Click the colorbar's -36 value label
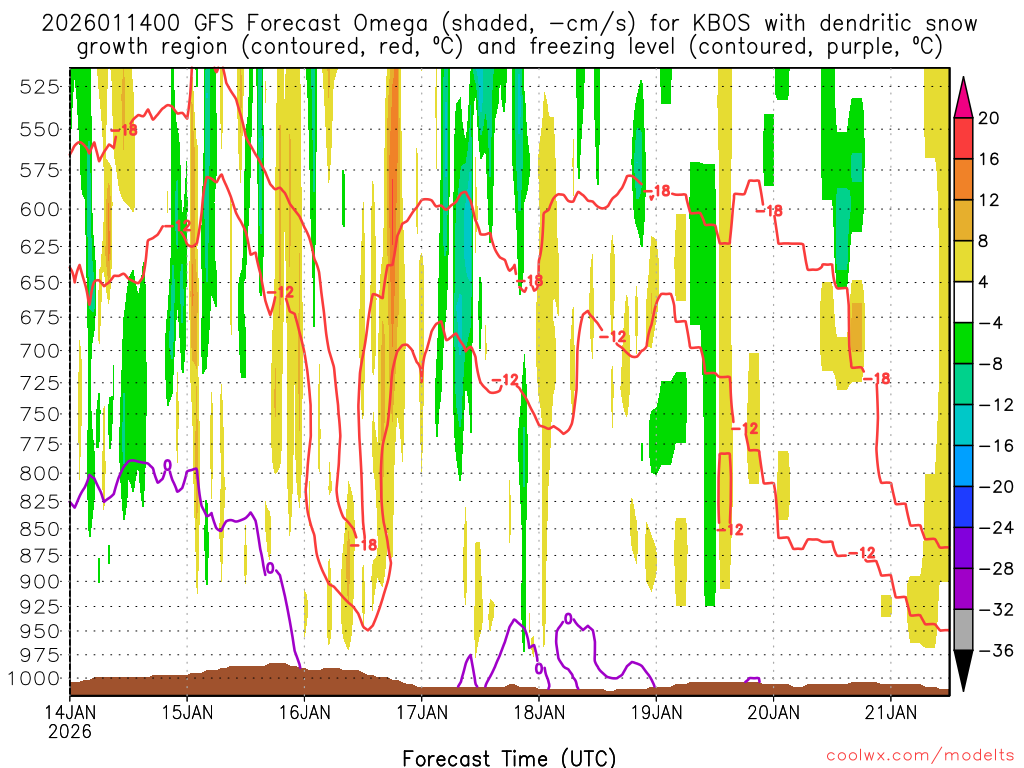1024x768 pixels. coord(997,650)
